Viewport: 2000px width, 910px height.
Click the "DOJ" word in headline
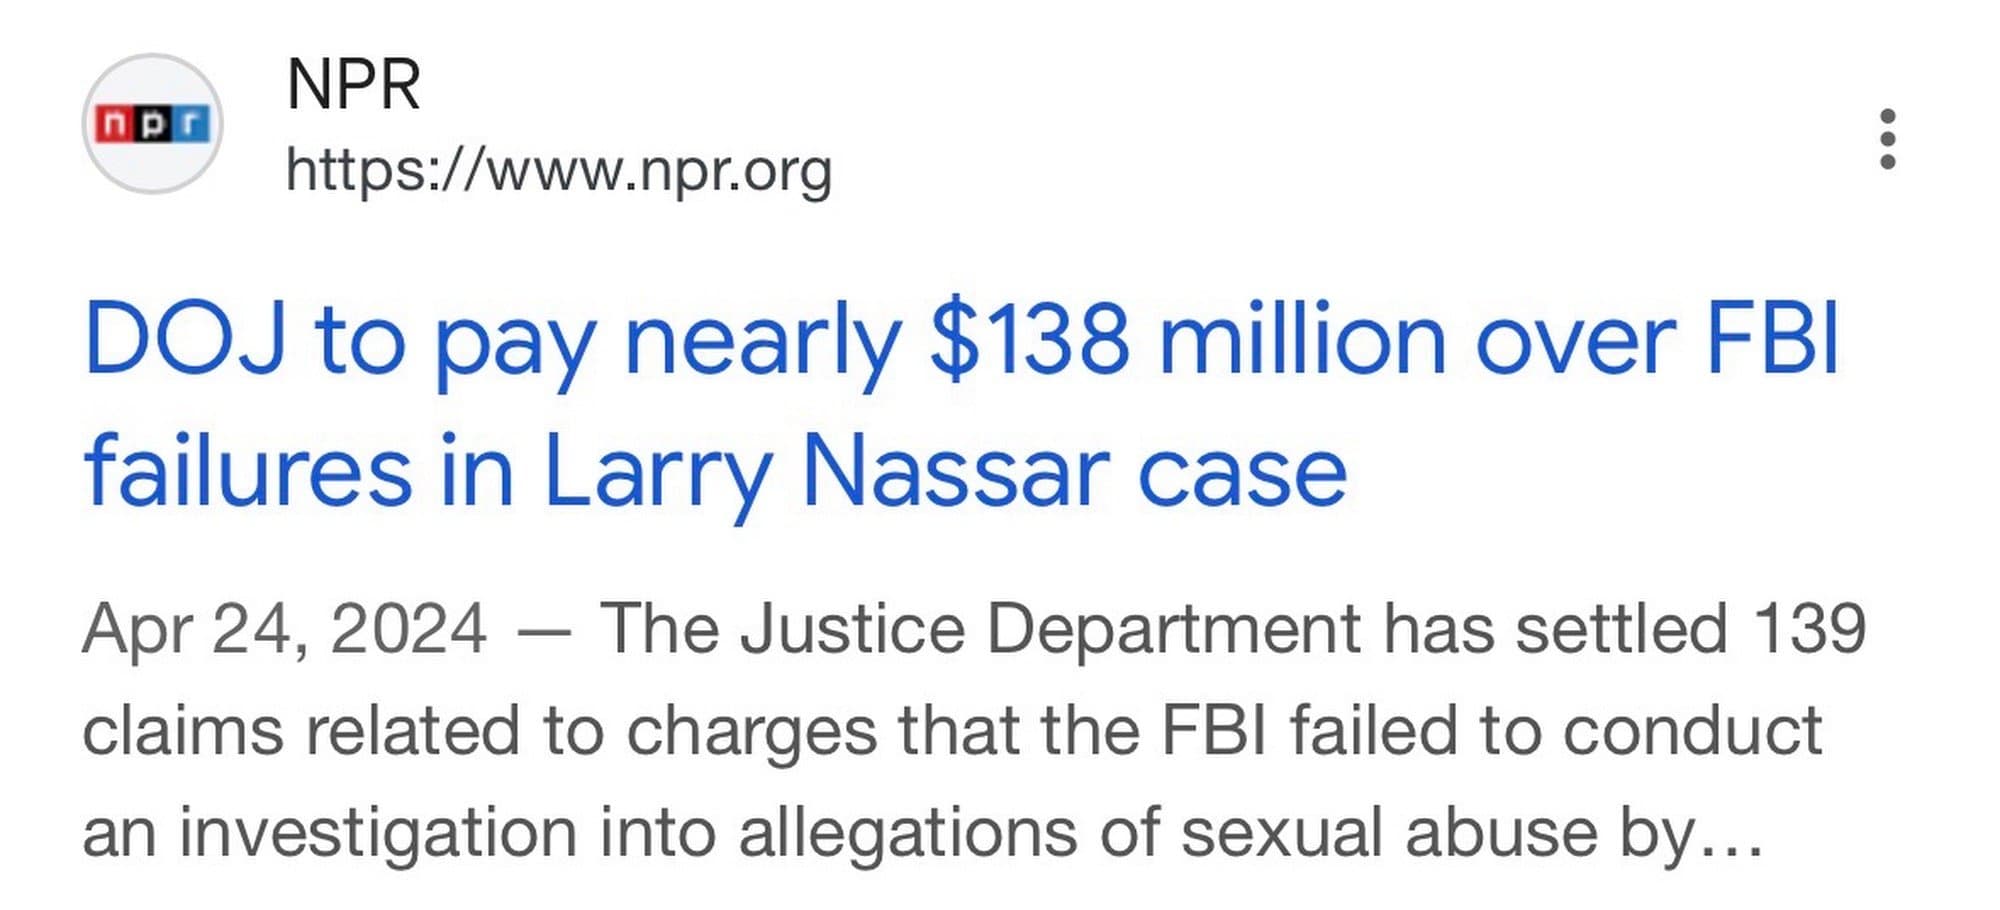pyautogui.click(x=186, y=340)
